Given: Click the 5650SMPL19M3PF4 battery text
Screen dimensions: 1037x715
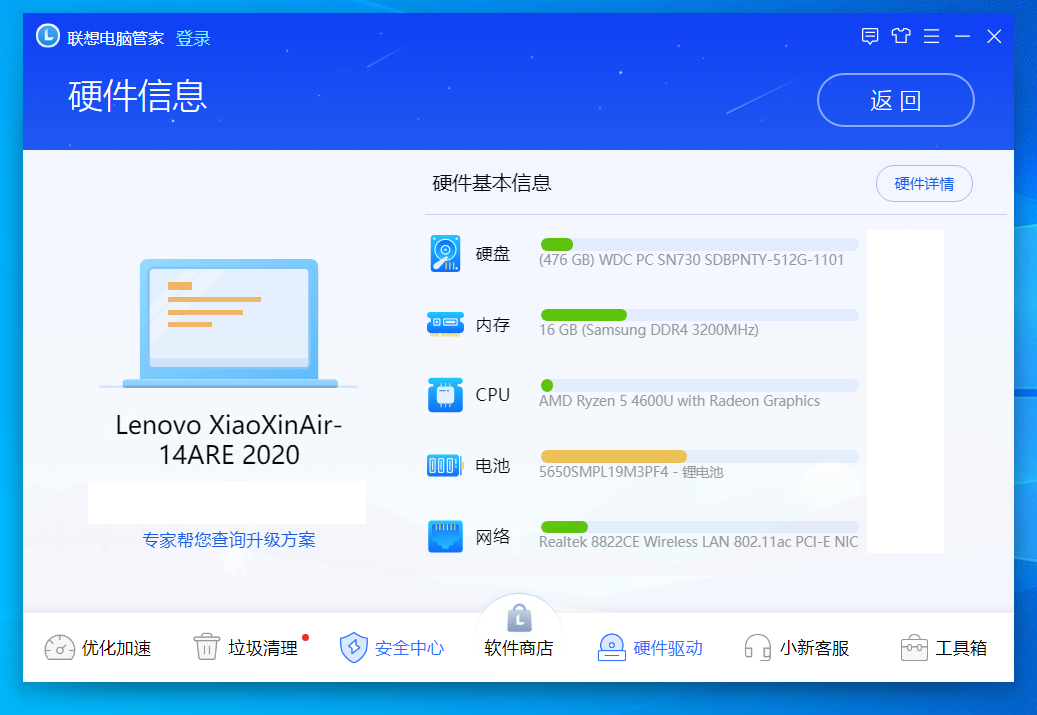Looking at the screenshot, I should tap(631, 472).
